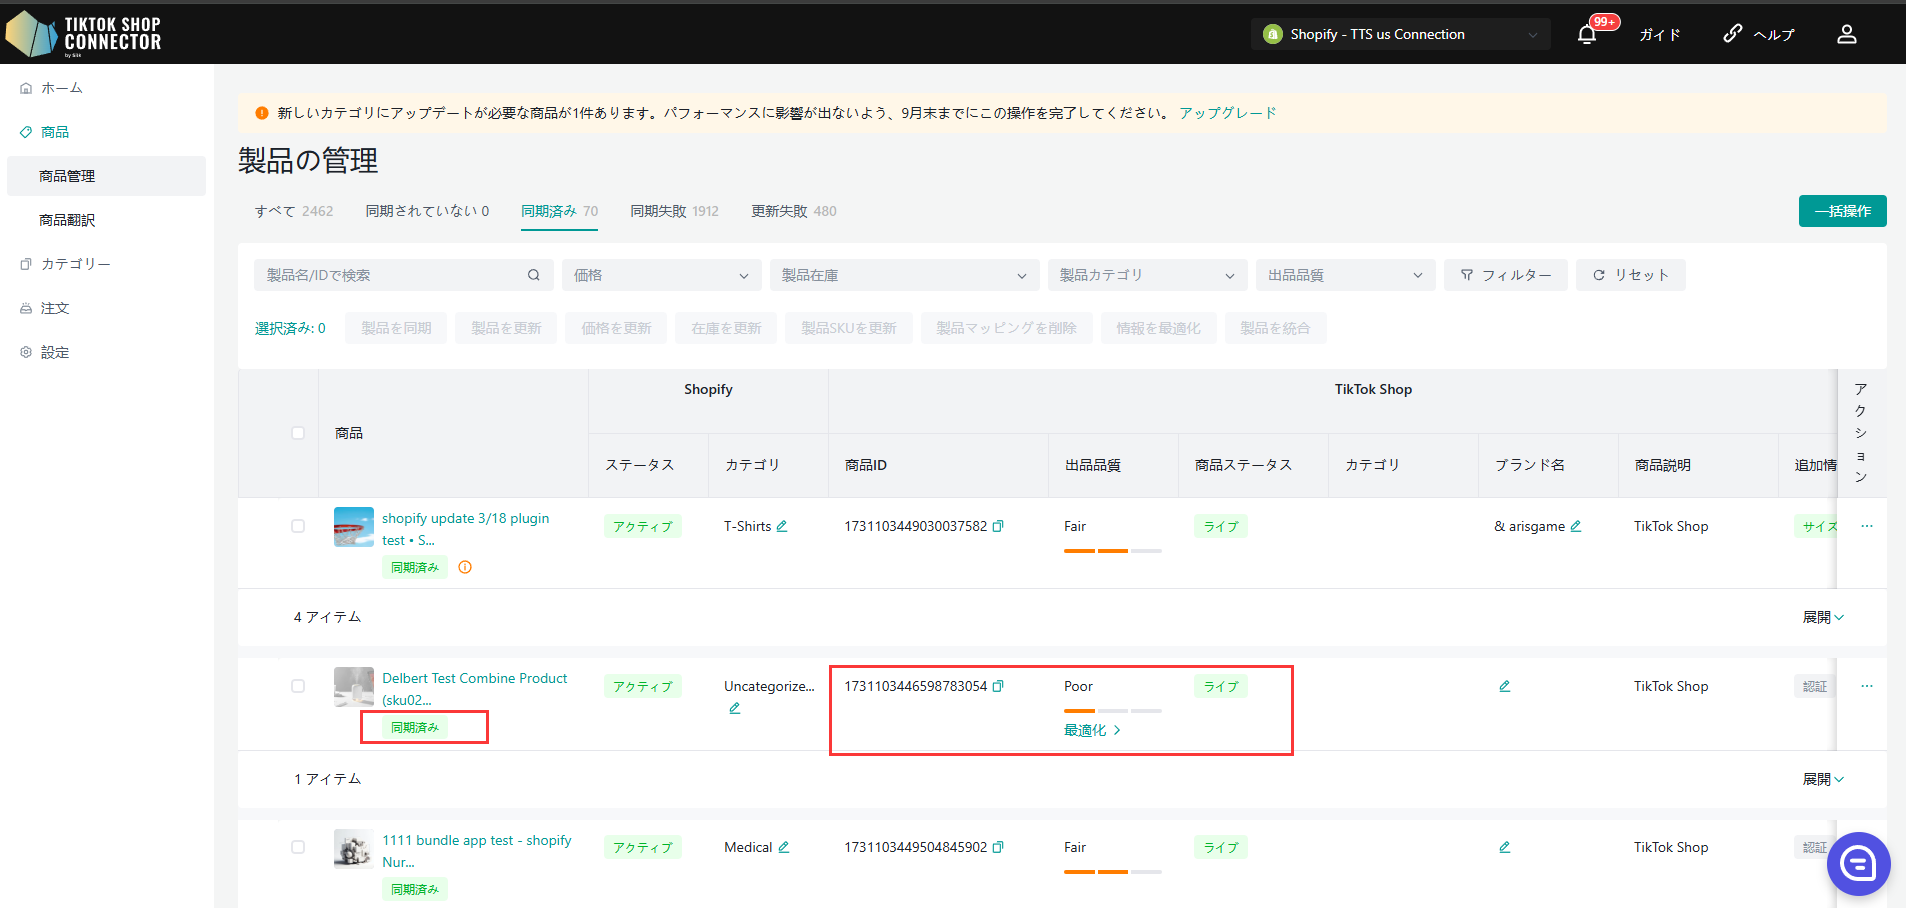The image size is (1906, 908).
Task: Select the shopify update 3/18 plugin row checkbox
Action: pyautogui.click(x=298, y=526)
